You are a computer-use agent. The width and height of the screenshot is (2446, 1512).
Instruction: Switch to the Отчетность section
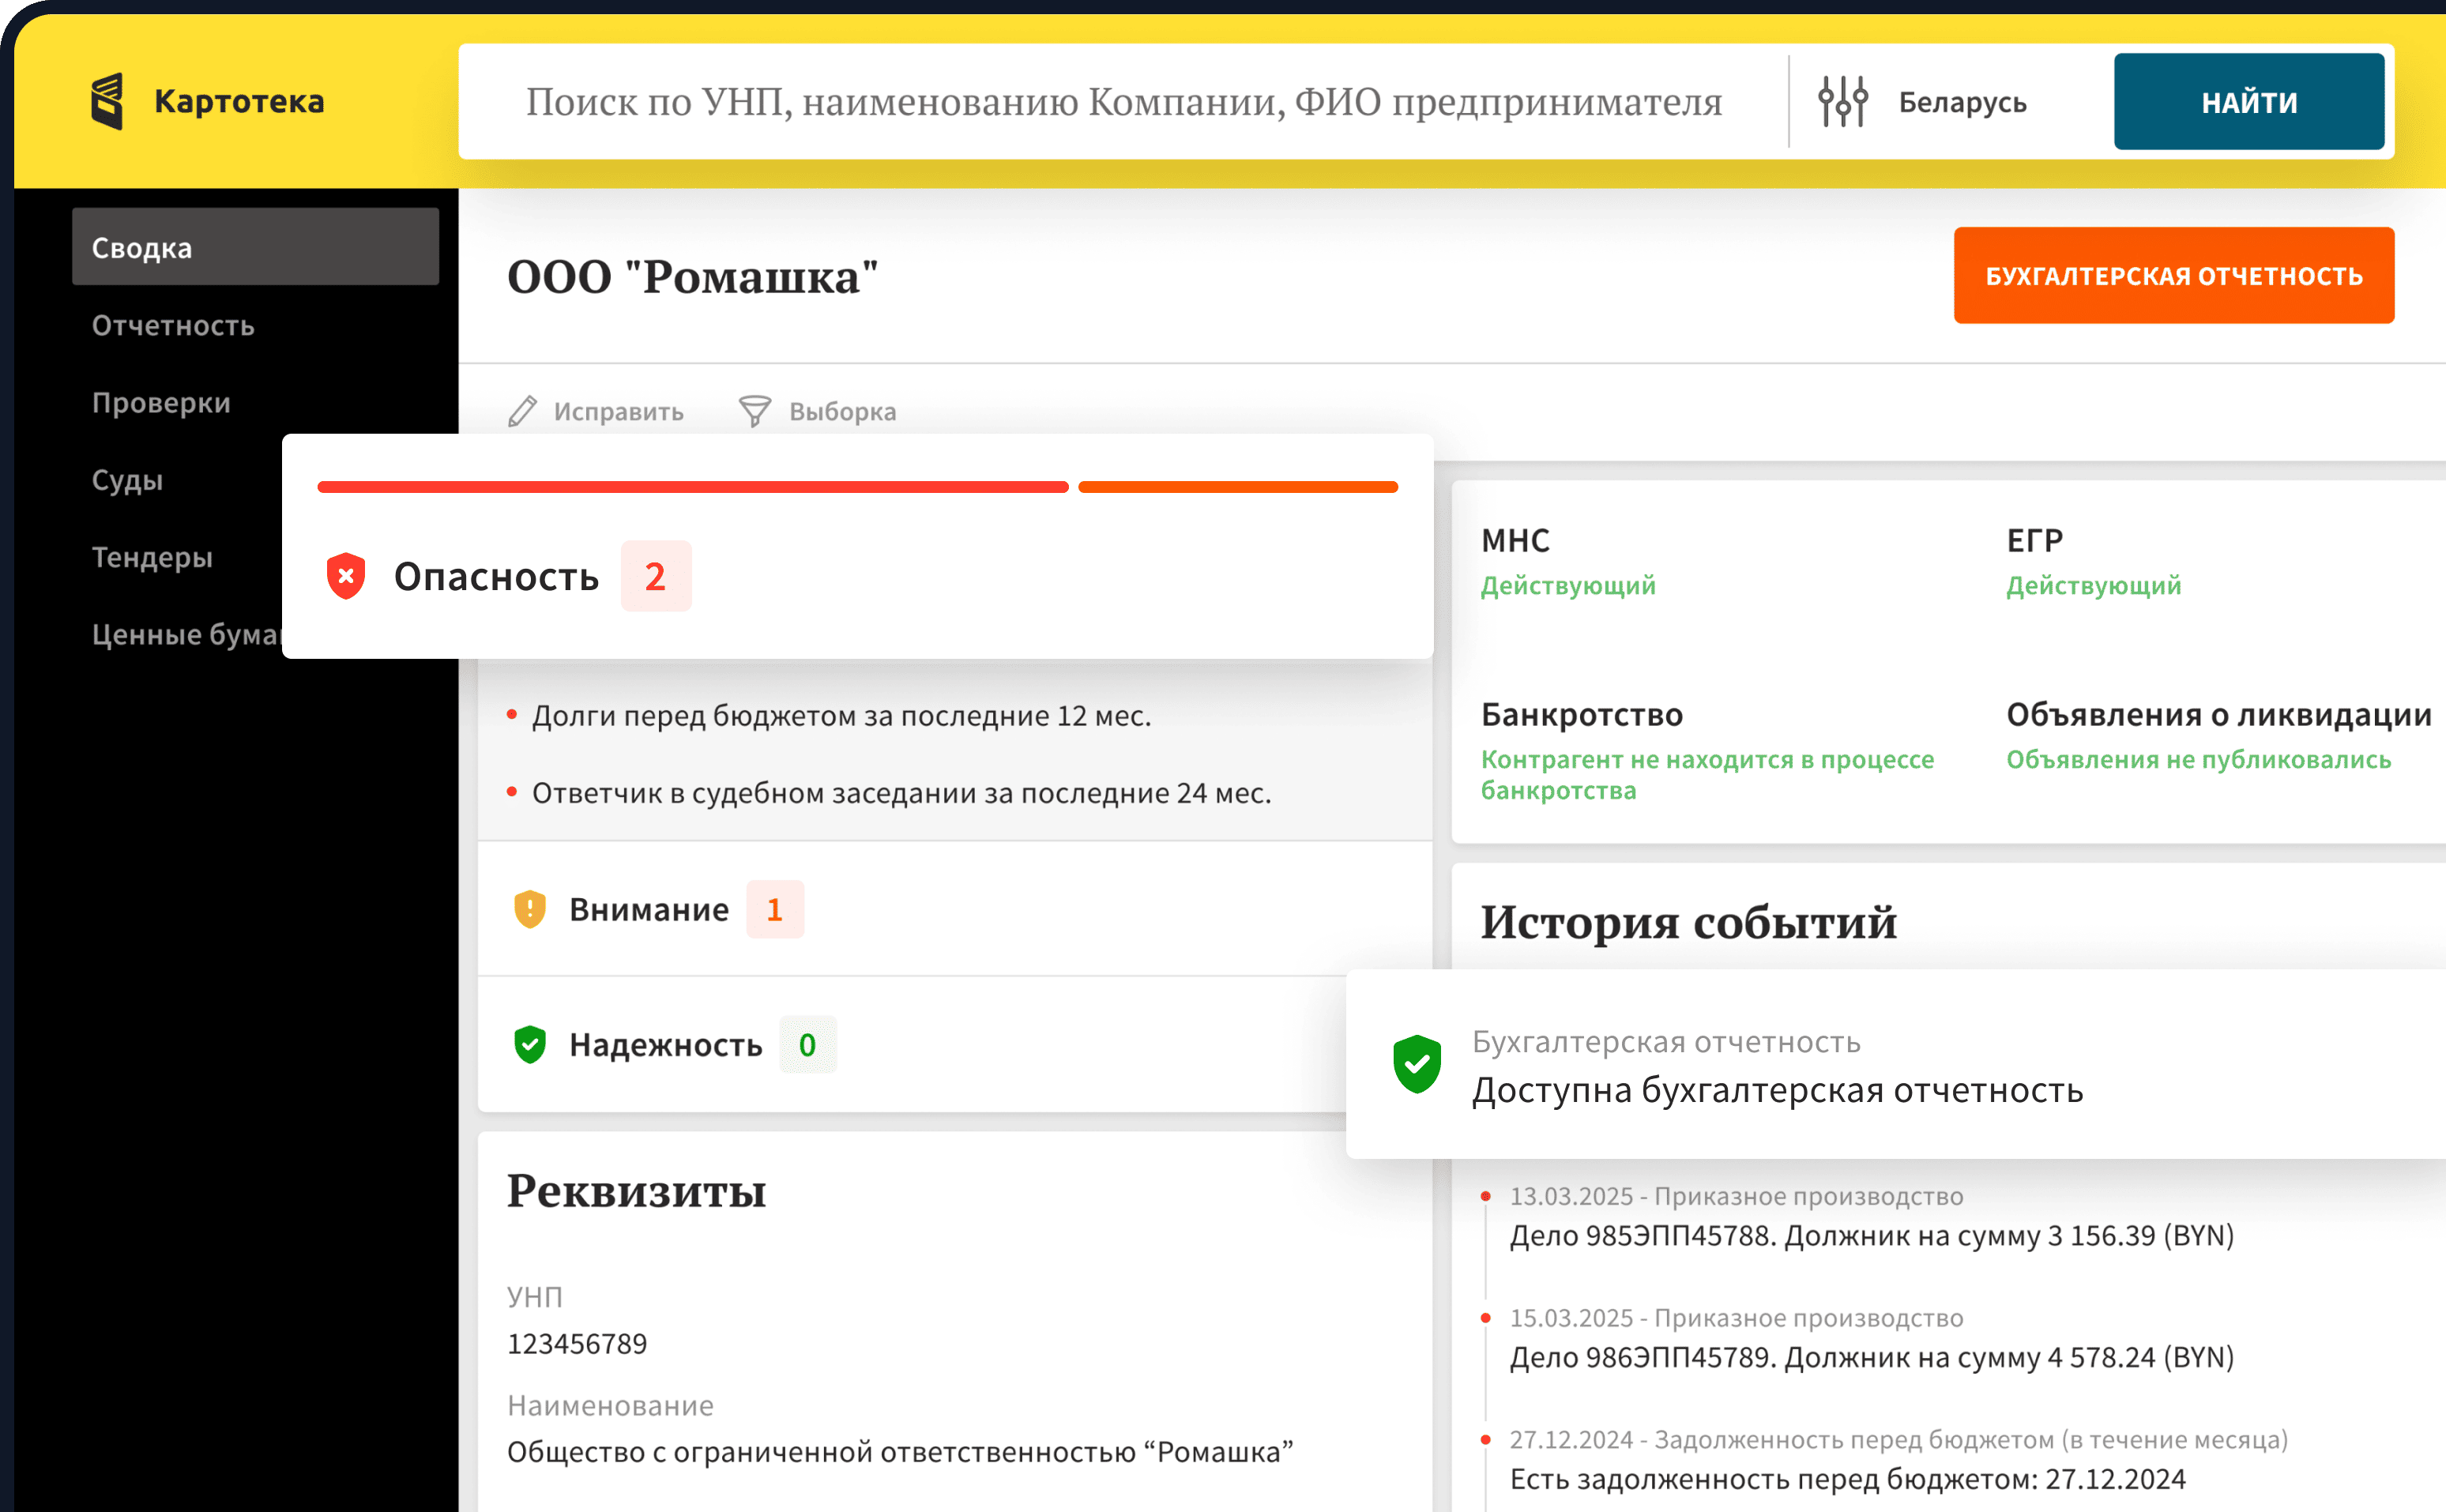(x=174, y=325)
